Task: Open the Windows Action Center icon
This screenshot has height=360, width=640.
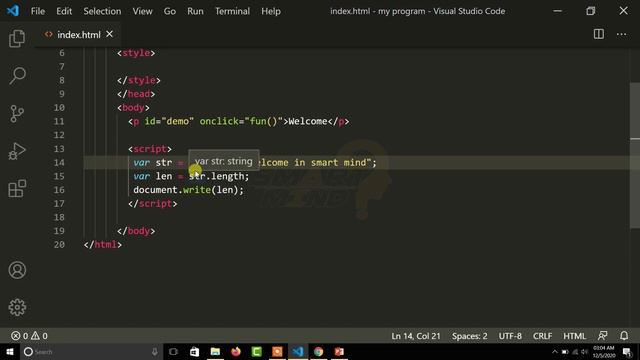Action: pyautogui.click(x=627, y=351)
